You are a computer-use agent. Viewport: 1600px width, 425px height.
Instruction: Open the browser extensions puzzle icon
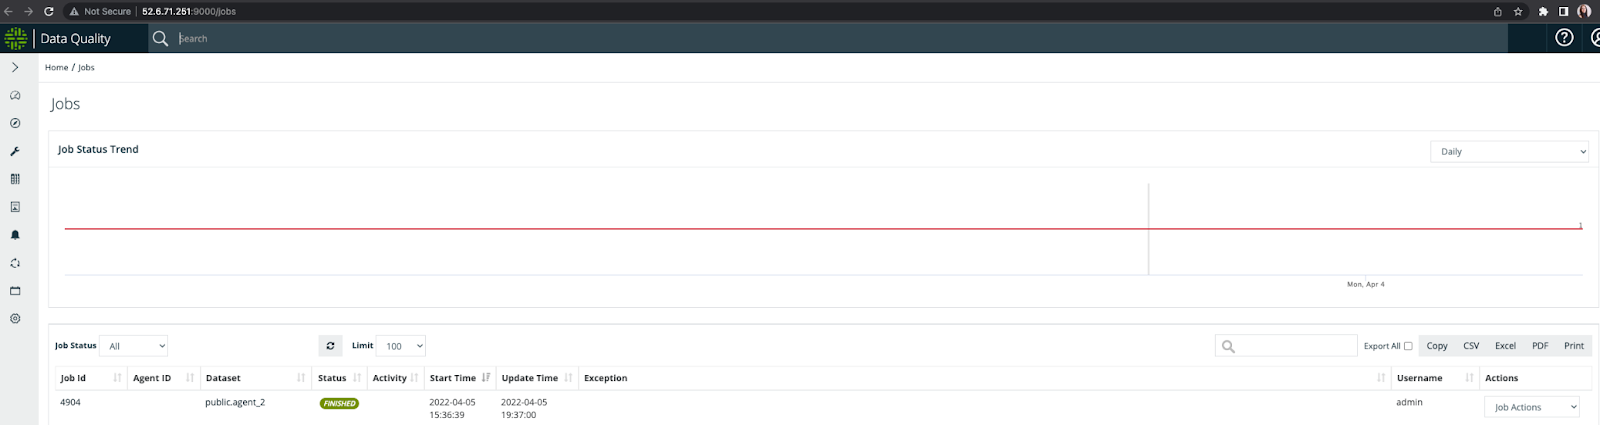coord(1543,11)
